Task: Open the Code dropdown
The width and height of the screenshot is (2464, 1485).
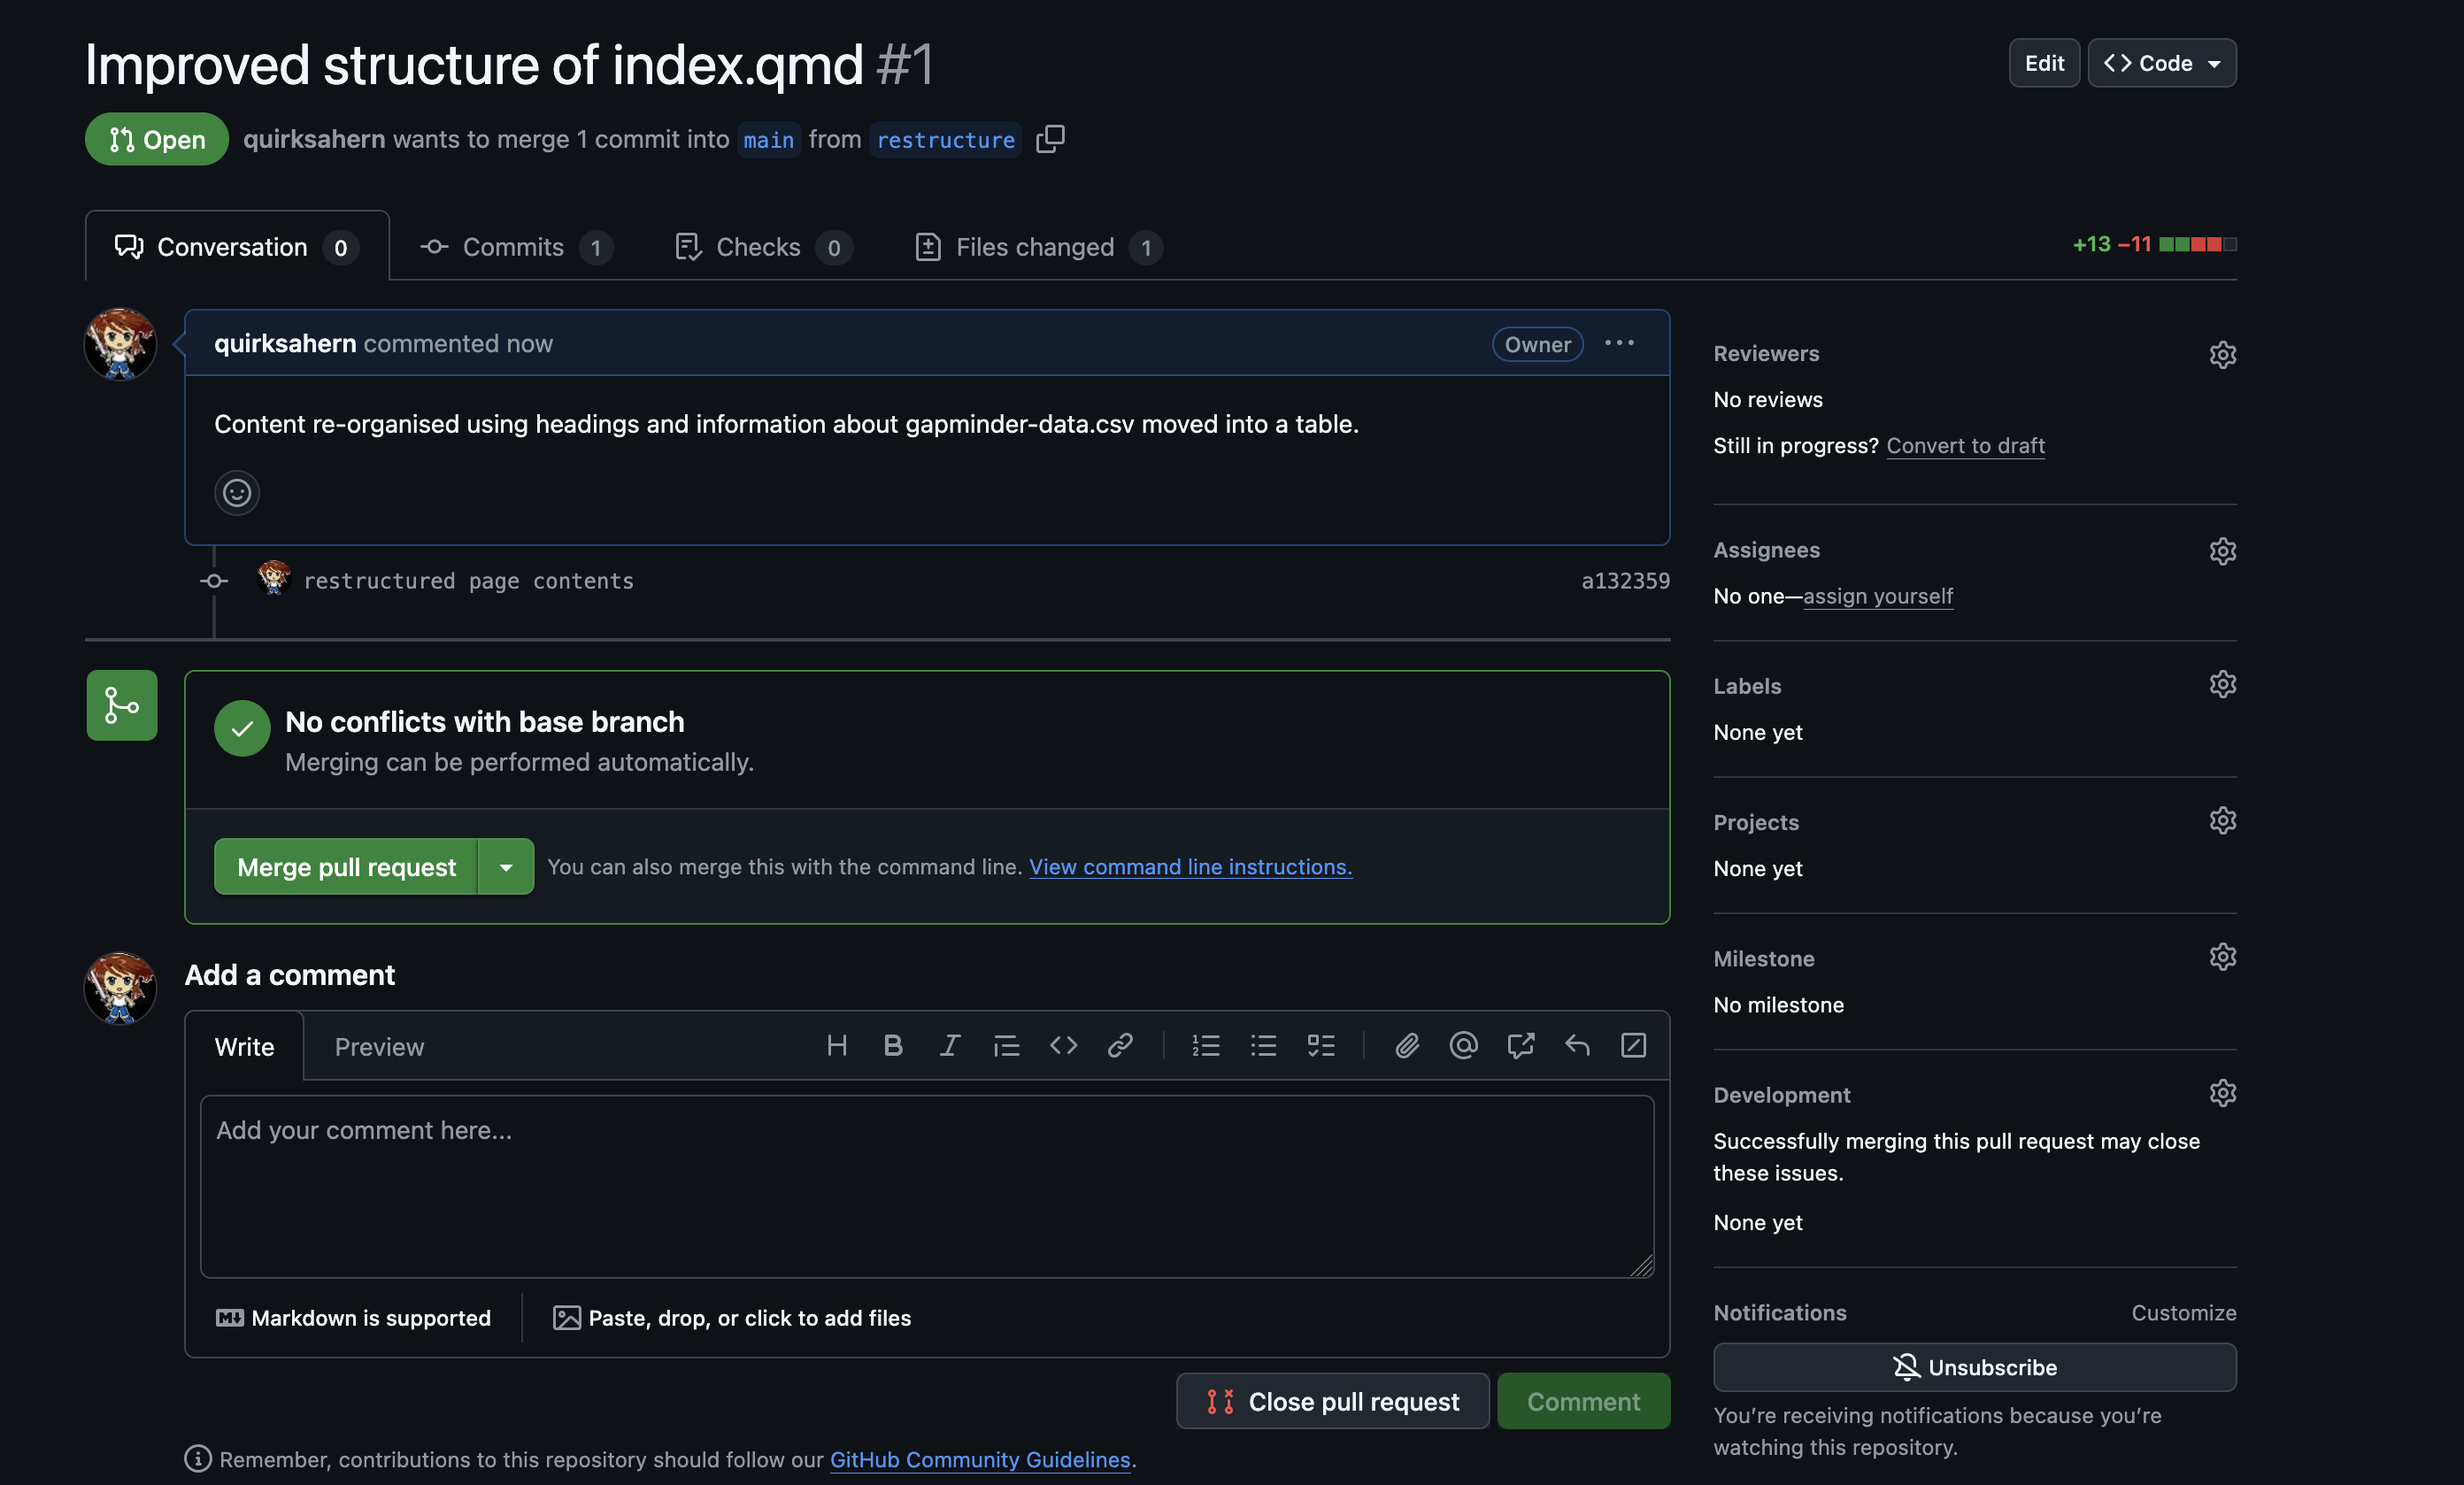Action: (2162, 63)
